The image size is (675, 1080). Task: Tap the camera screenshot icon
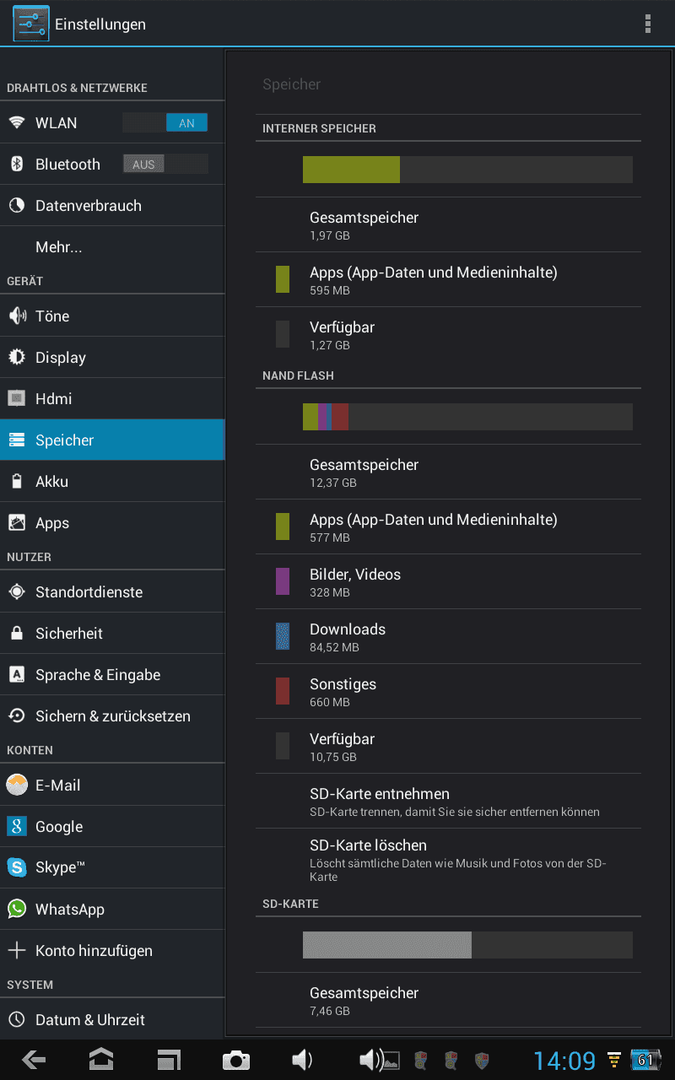click(236, 1060)
